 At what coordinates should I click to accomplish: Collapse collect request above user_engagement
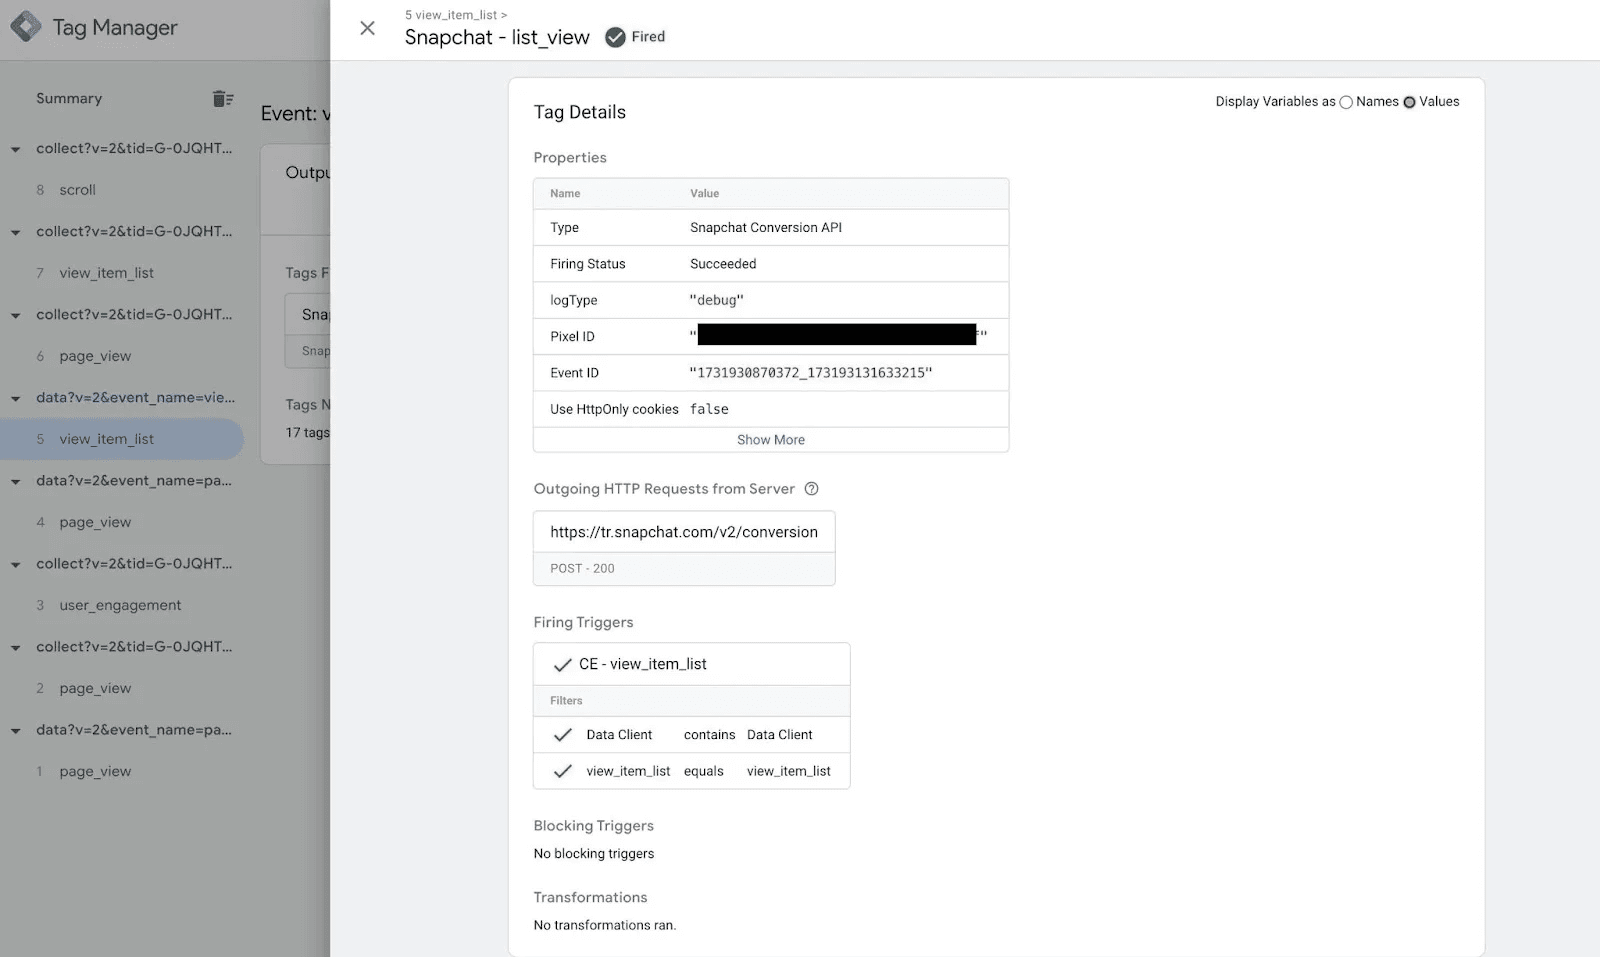(16, 564)
